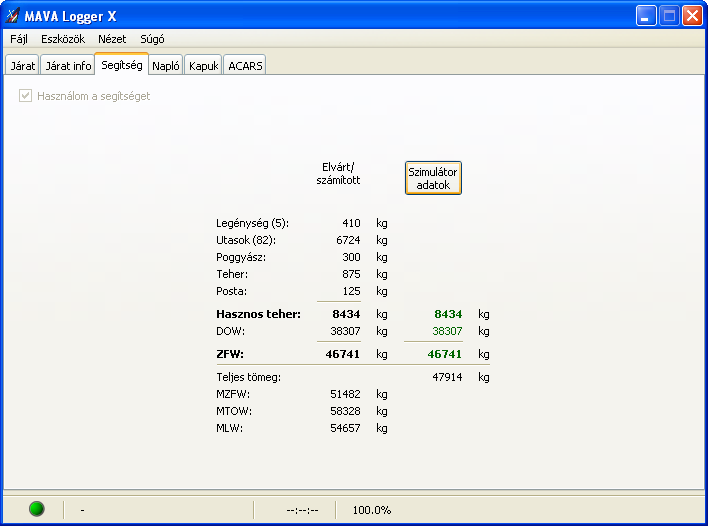Click the 'Poggyász:' label
The width and height of the screenshot is (708, 526).
point(241,257)
